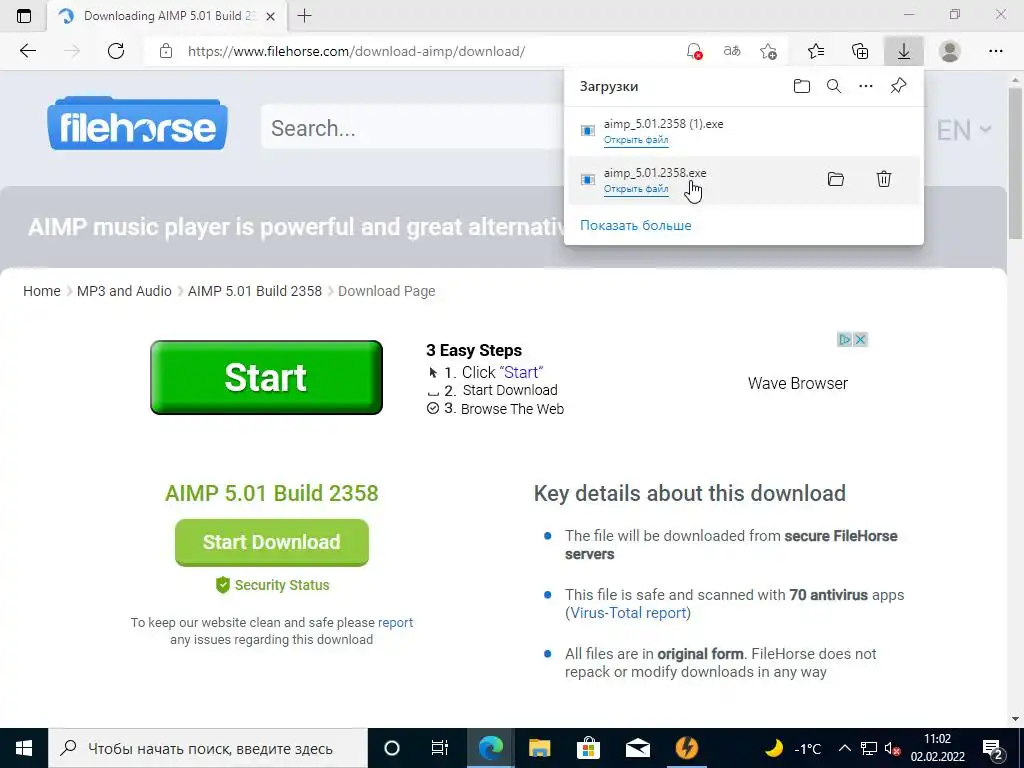Open the AIMP 5.01 Build 2358 breadcrumb
1024x768 pixels.
(x=255, y=291)
